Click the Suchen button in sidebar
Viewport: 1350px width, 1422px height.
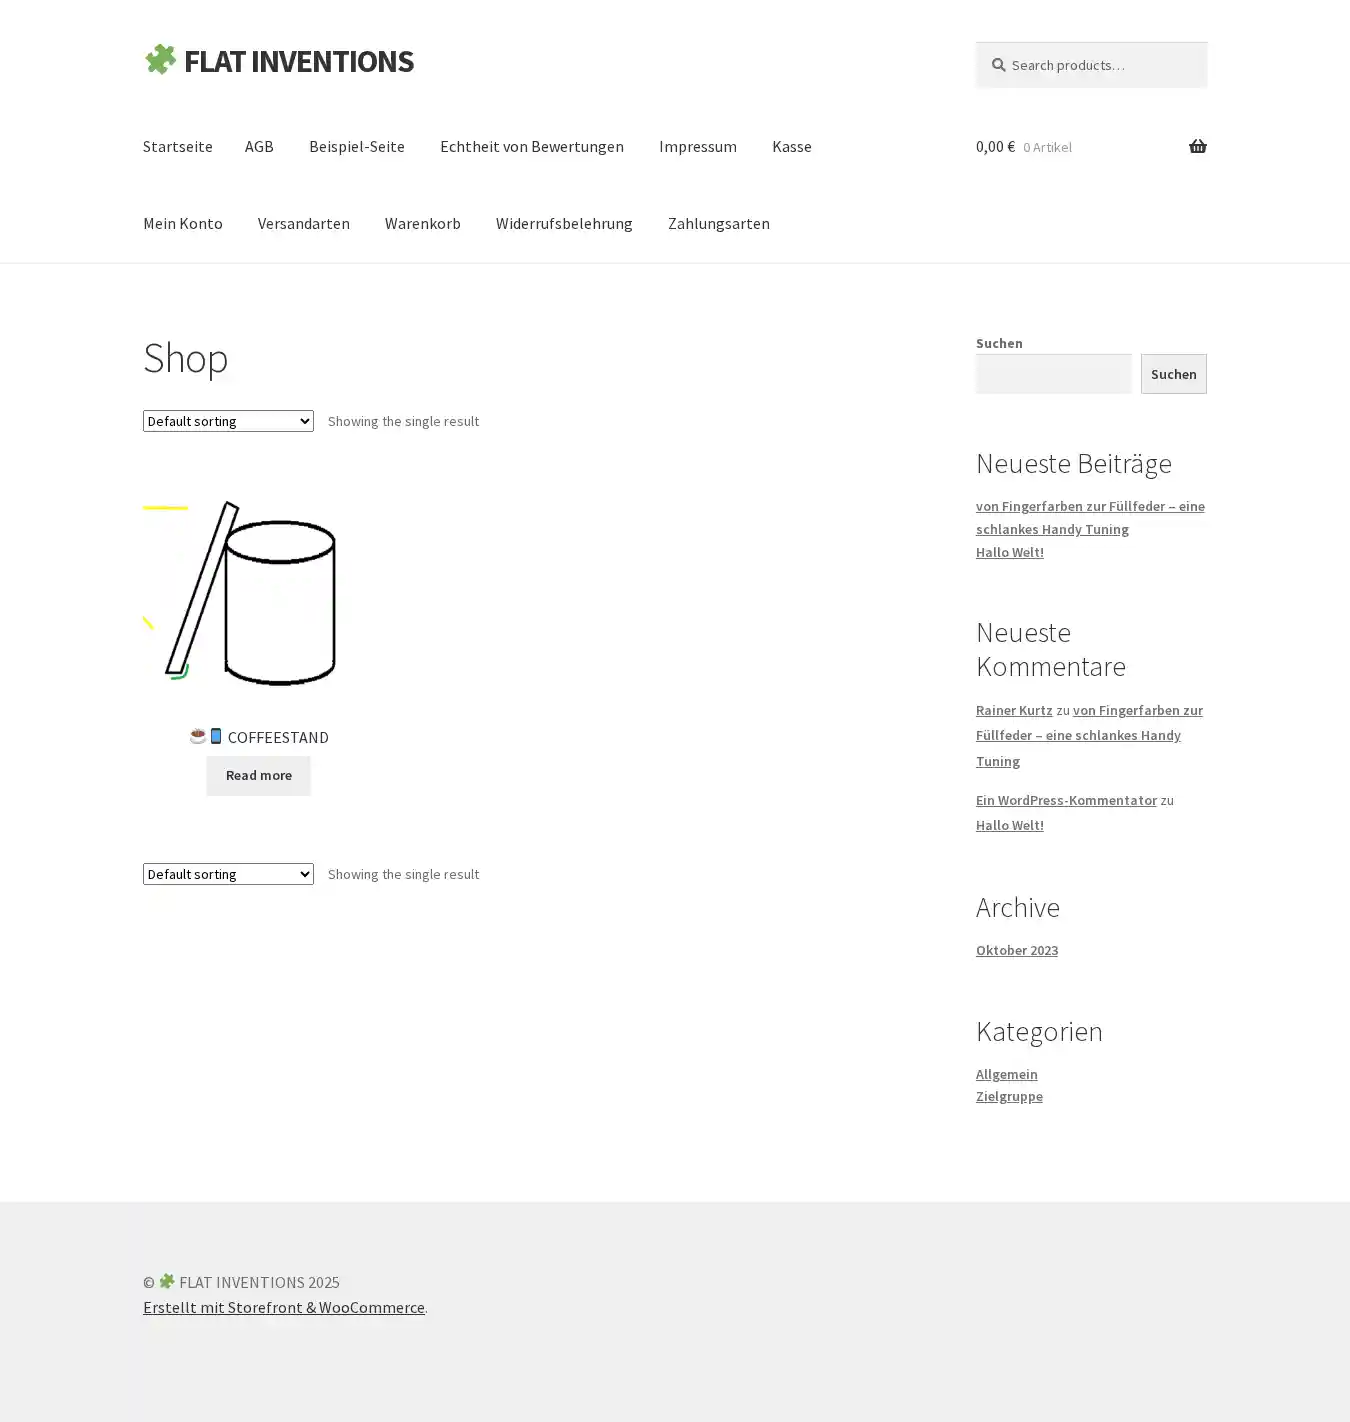pos(1173,374)
